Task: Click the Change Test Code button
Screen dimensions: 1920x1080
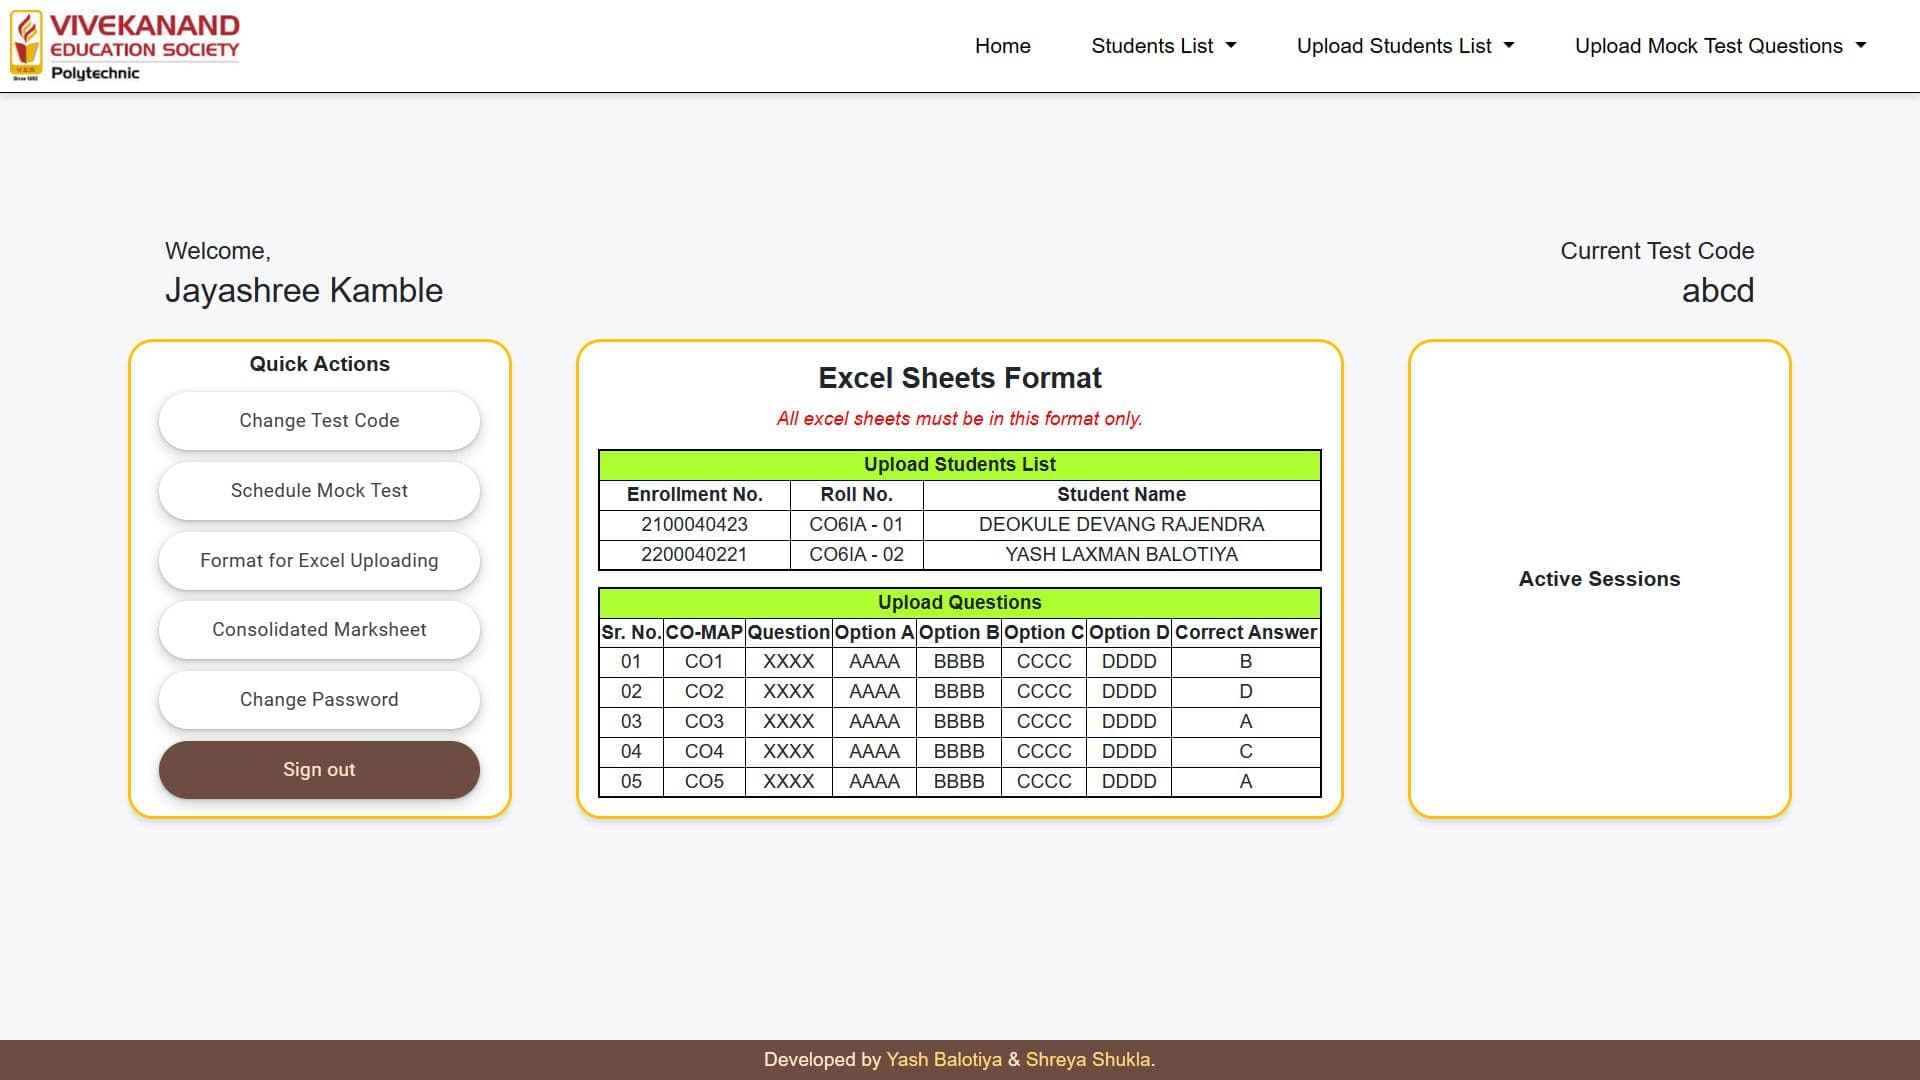Action: (x=318, y=420)
